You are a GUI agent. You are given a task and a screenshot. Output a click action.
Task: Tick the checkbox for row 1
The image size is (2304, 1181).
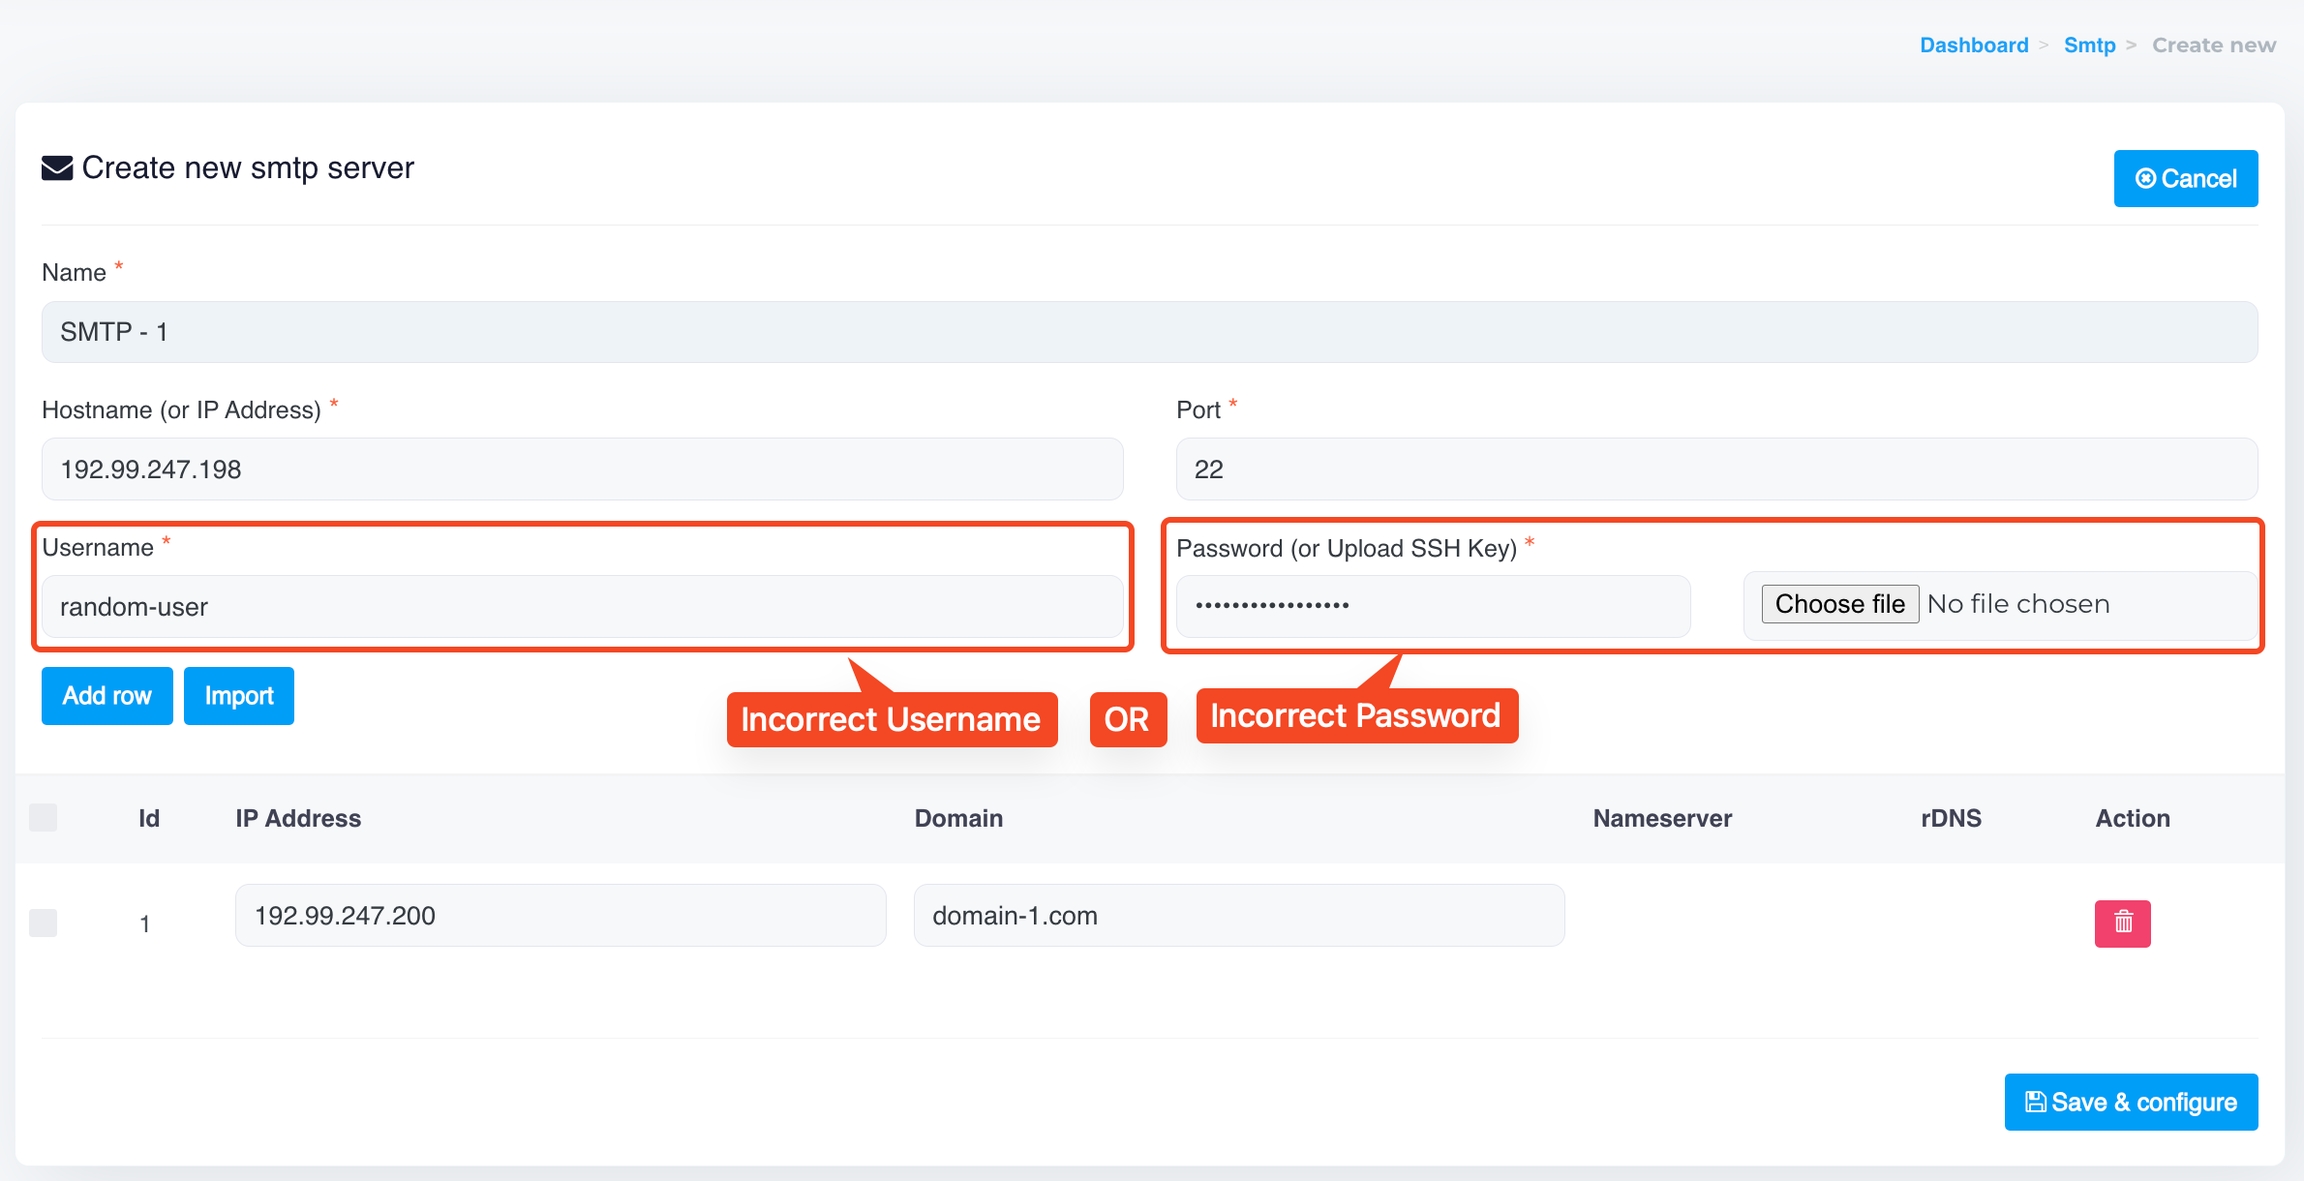43,922
